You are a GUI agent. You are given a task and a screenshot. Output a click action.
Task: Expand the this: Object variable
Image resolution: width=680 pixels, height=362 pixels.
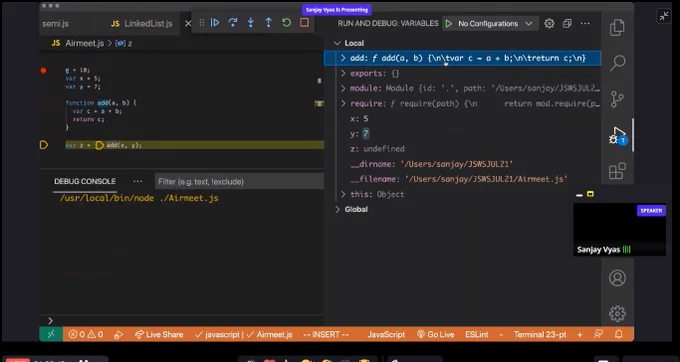click(343, 194)
